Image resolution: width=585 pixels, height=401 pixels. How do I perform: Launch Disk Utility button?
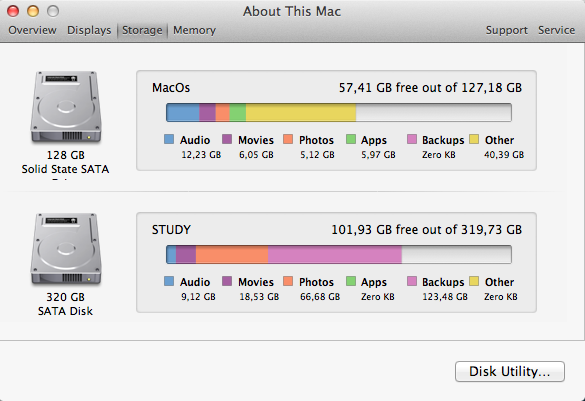point(510,371)
